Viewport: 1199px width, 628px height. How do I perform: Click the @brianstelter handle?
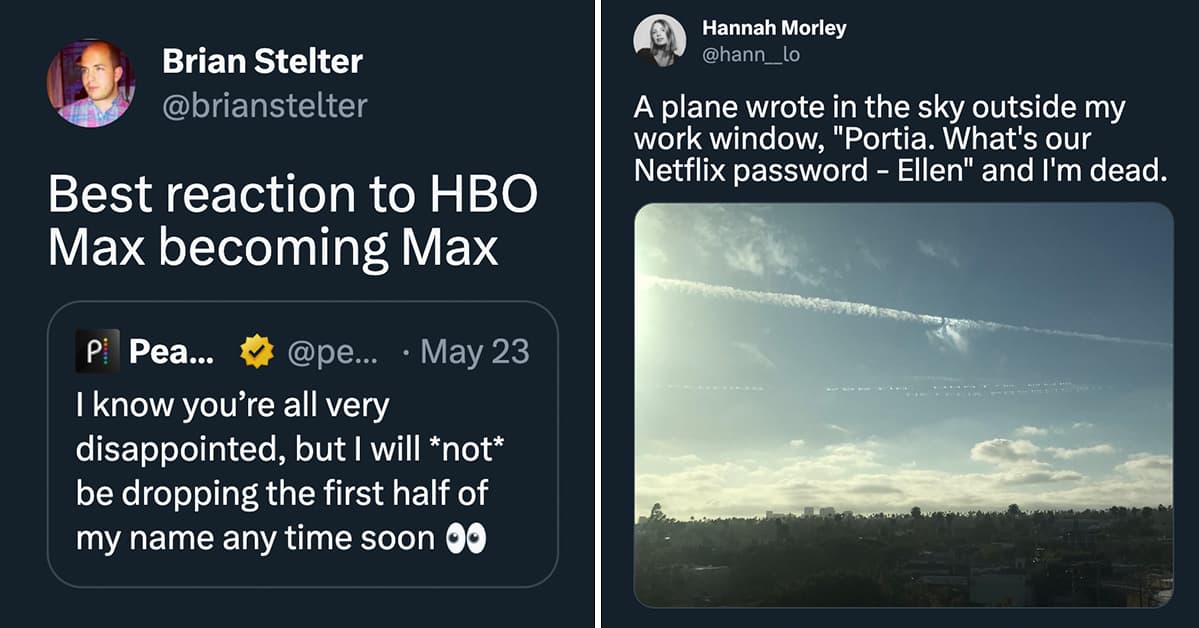click(x=267, y=106)
